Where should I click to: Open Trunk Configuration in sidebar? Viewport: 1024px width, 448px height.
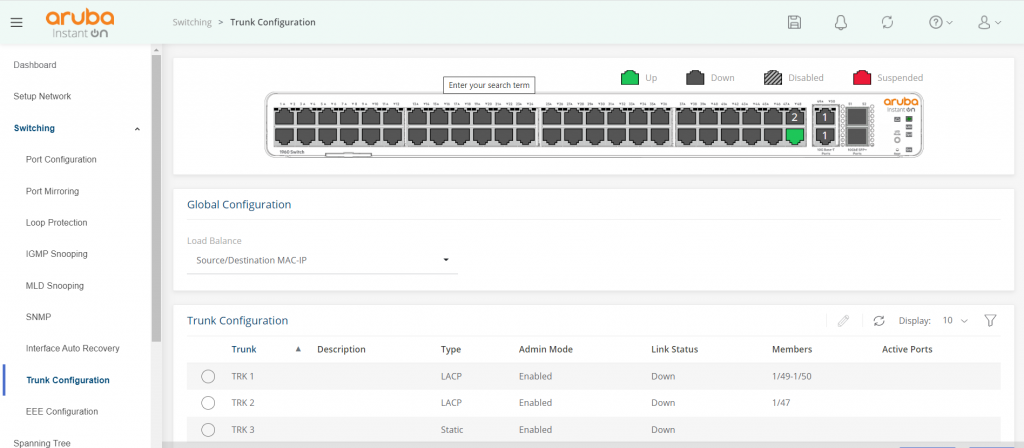[x=68, y=380]
